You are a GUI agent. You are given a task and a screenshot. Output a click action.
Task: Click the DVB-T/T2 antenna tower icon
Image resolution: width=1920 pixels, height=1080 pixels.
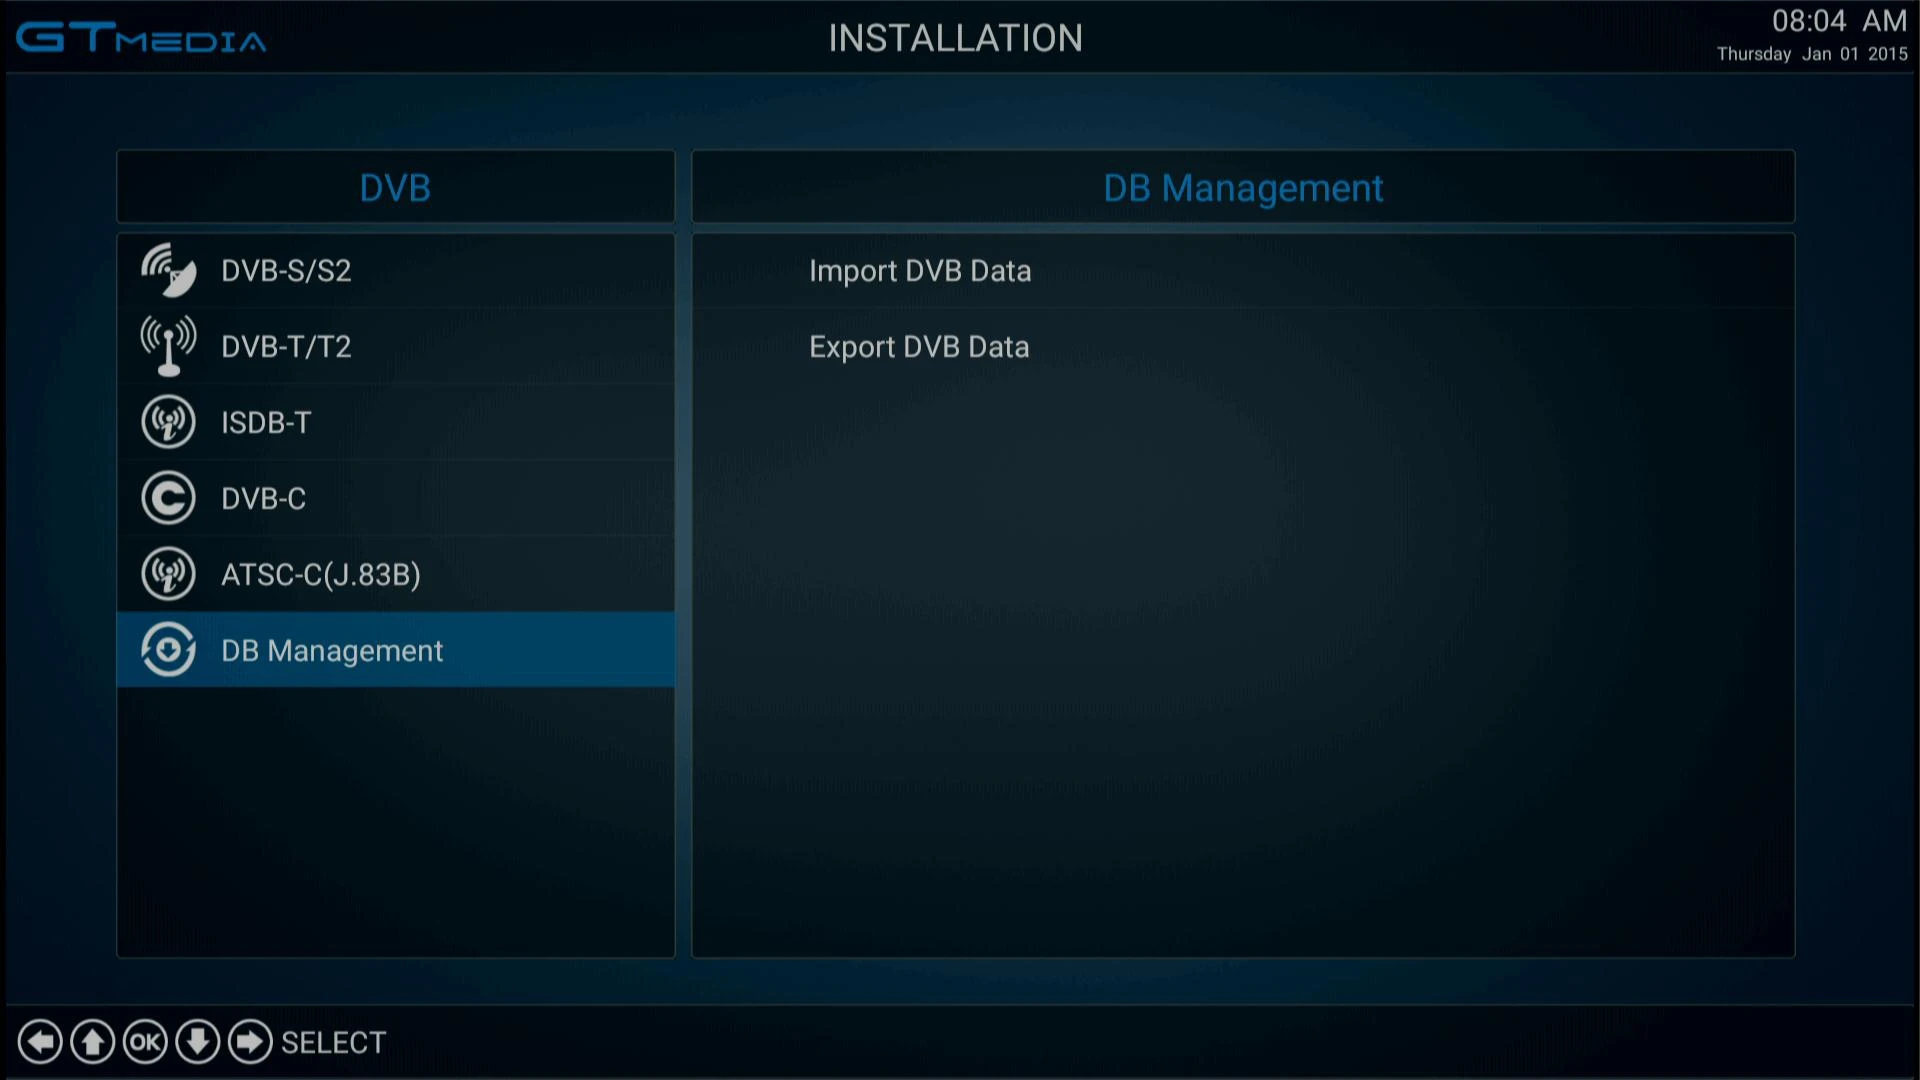pyautogui.click(x=168, y=346)
